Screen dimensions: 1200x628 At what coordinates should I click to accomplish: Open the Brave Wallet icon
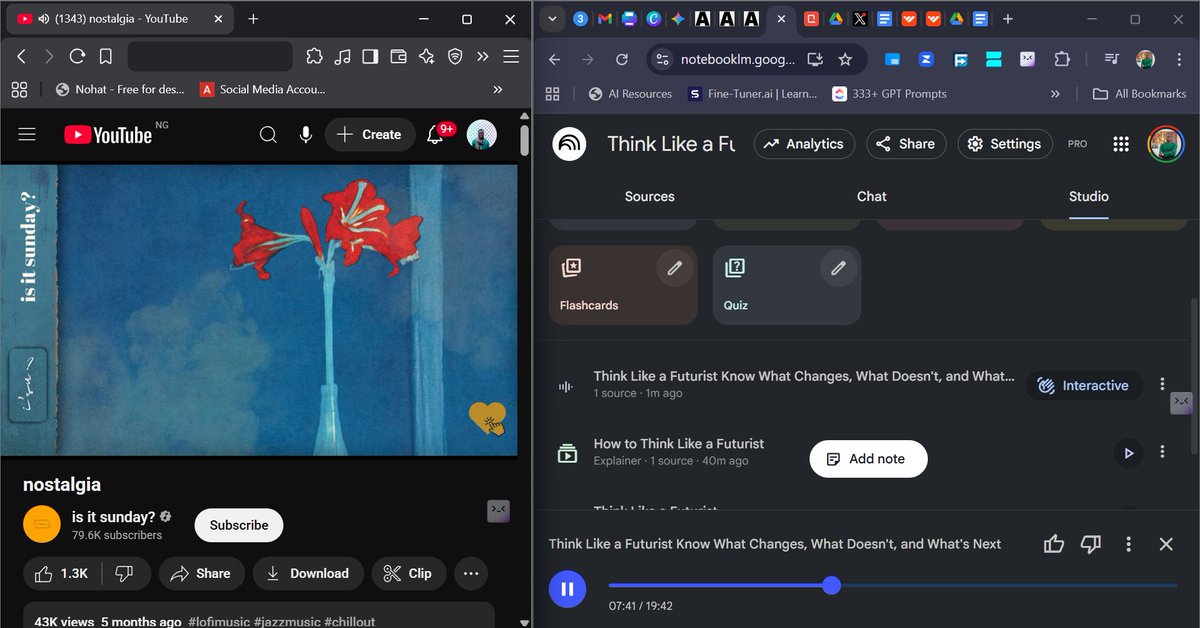tap(398, 57)
